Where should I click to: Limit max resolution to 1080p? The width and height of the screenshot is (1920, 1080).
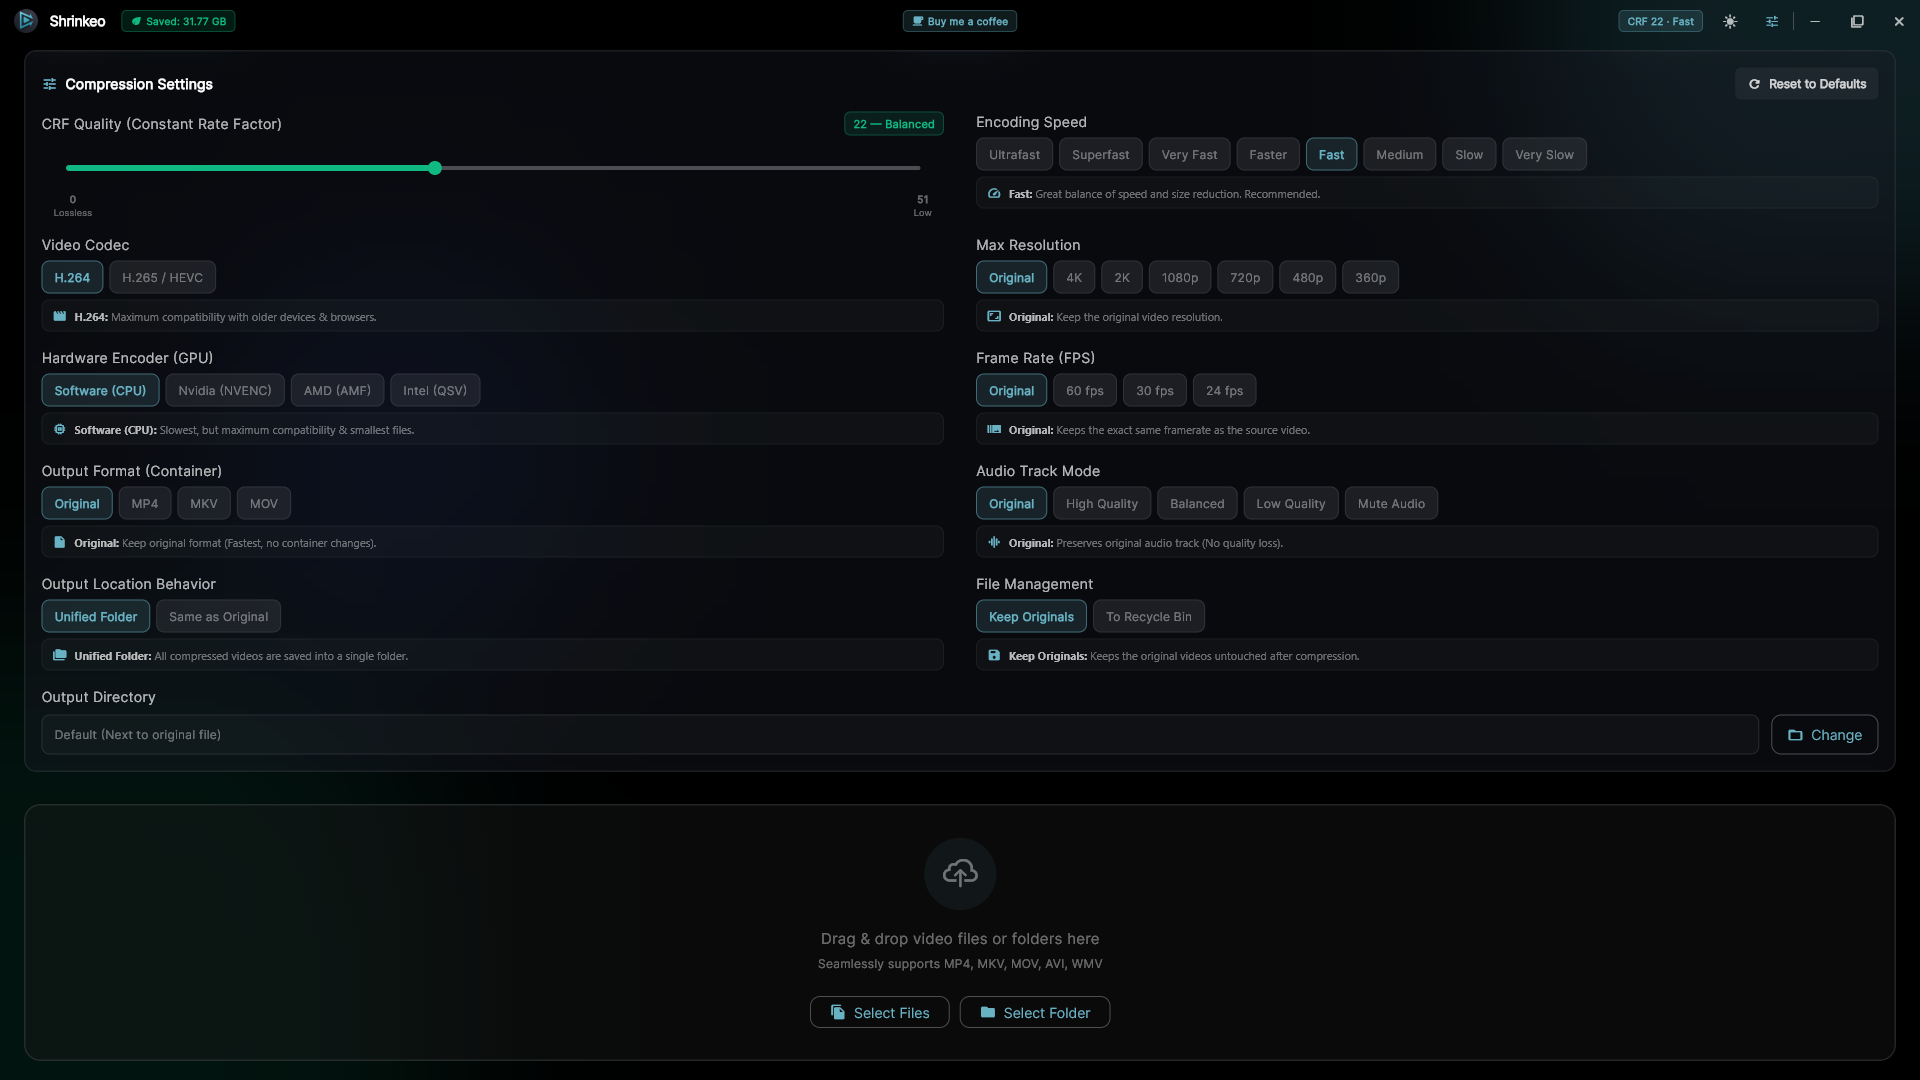[x=1180, y=277]
